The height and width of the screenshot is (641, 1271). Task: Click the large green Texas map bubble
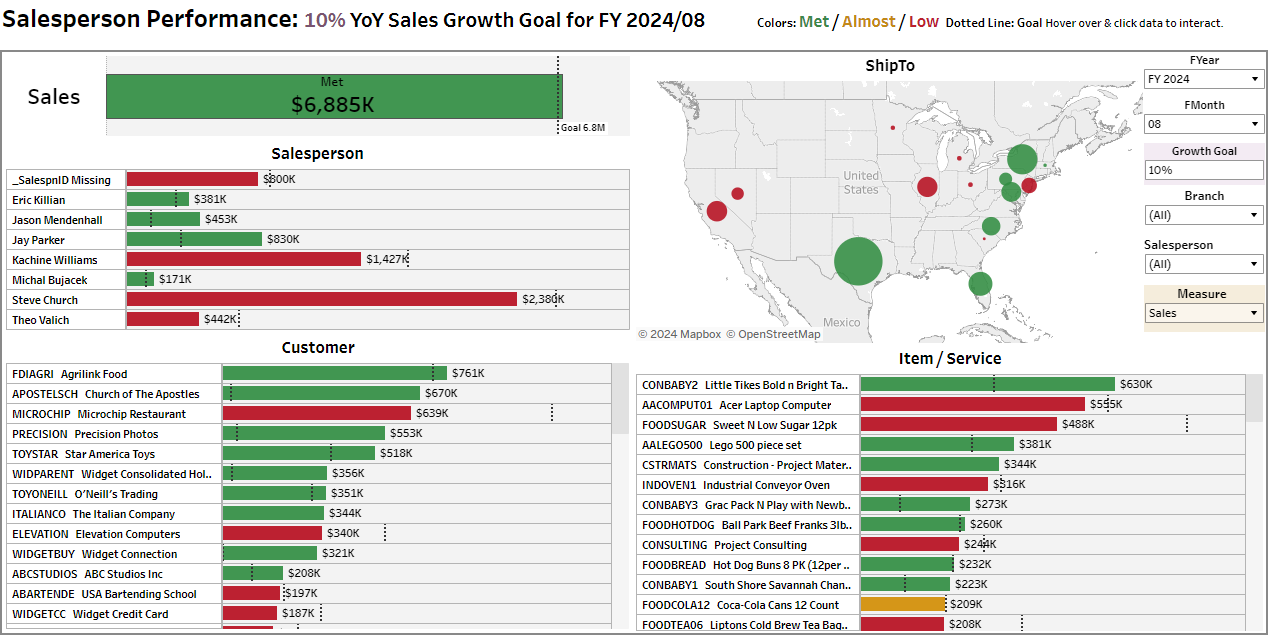click(x=857, y=262)
